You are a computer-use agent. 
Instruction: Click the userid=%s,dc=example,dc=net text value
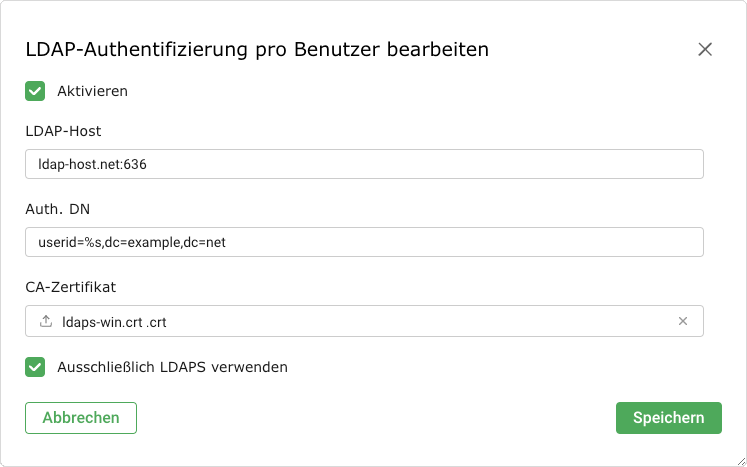[x=133, y=242]
